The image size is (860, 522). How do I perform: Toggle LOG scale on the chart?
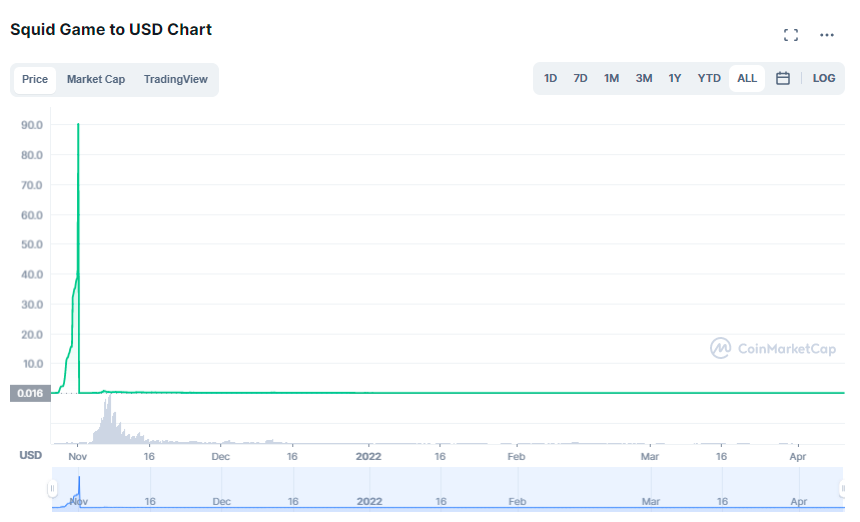pos(824,78)
